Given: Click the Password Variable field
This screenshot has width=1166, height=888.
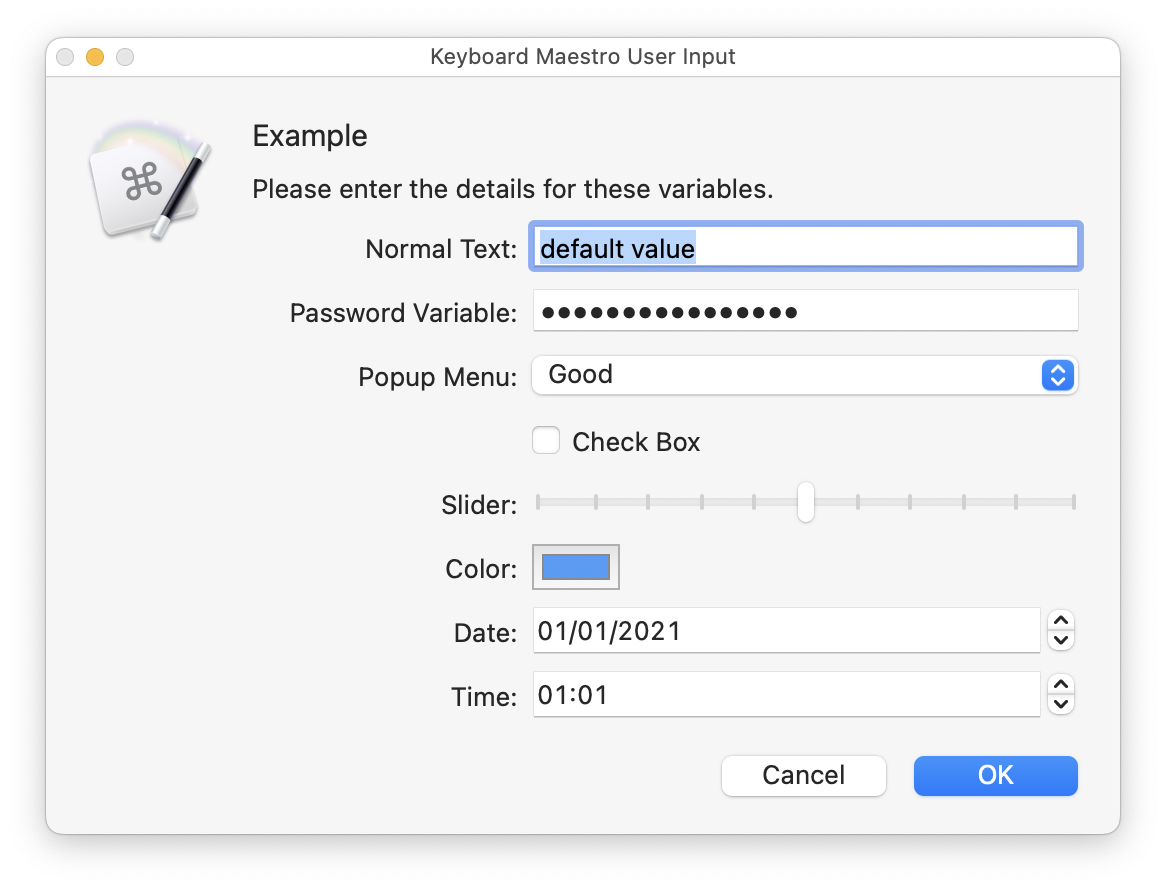Looking at the screenshot, I should [804, 312].
